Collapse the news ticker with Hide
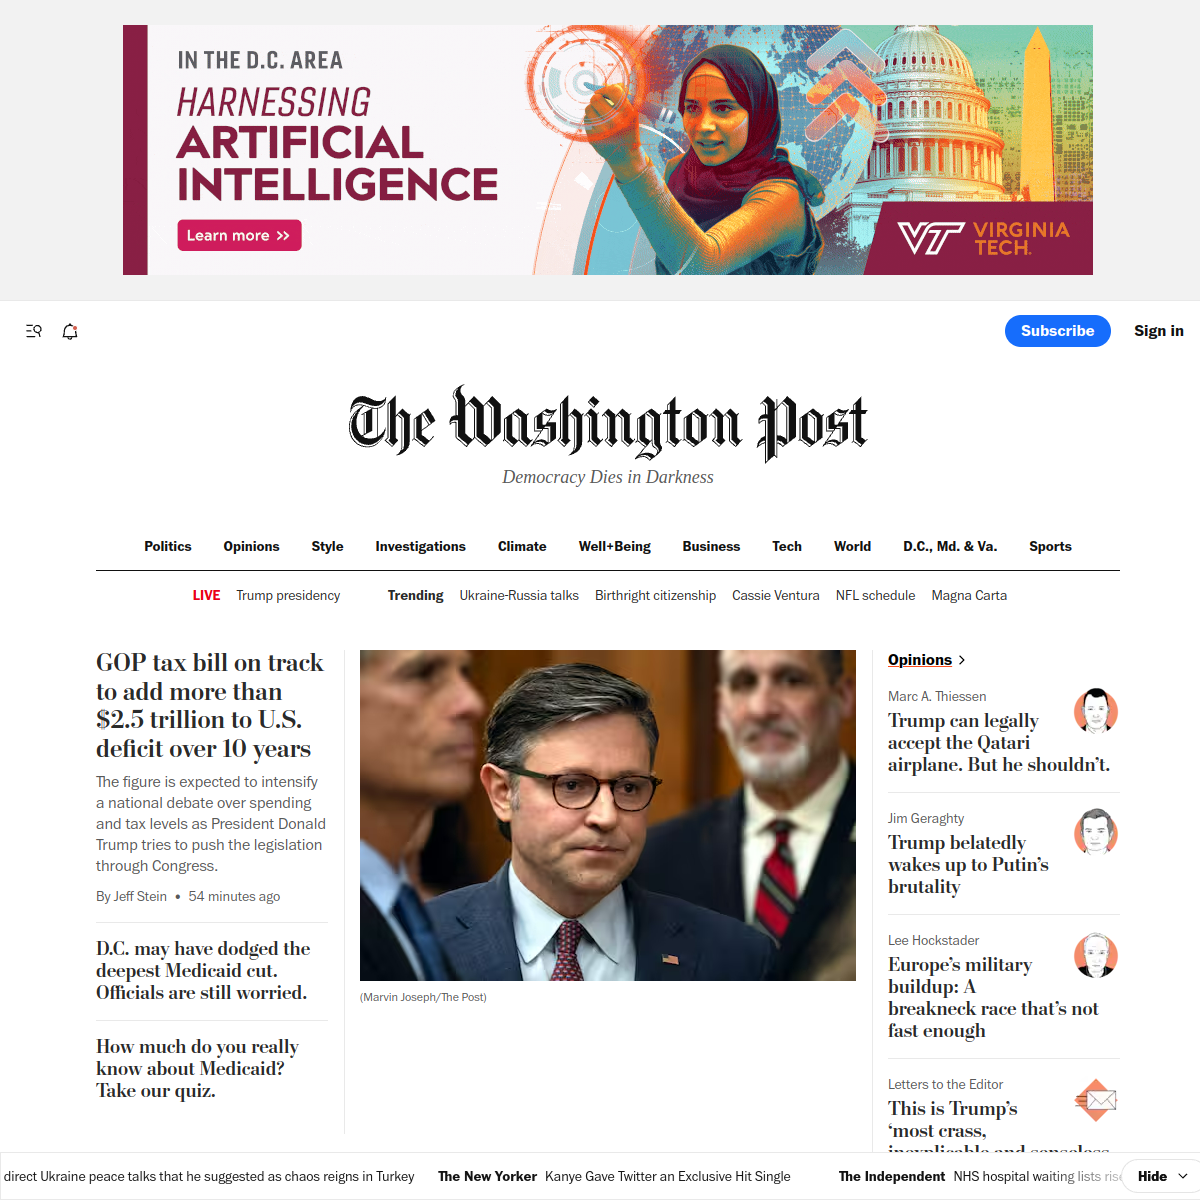The height and width of the screenshot is (1200, 1200). click(x=1160, y=1176)
